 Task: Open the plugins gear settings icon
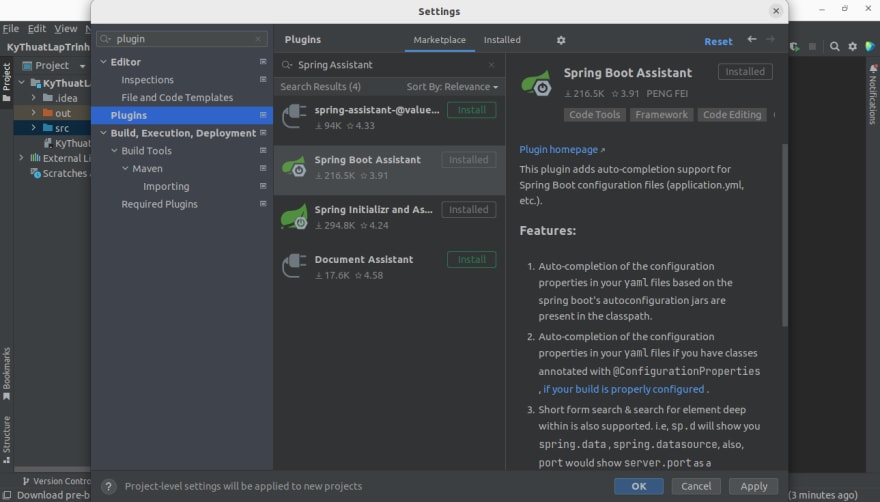(x=561, y=40)
